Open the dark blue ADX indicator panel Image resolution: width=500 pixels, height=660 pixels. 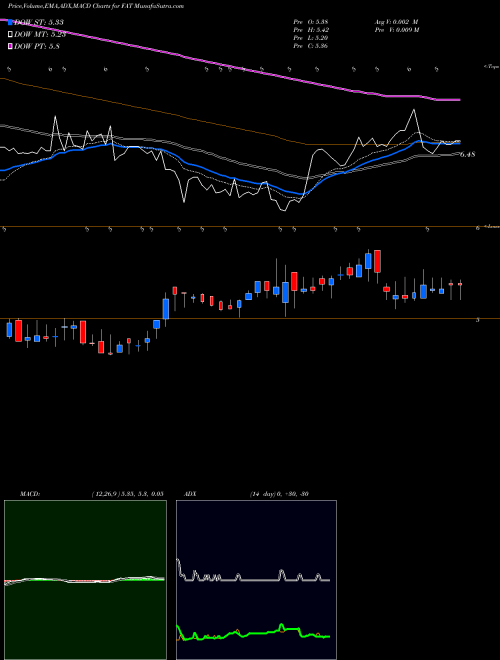pyautogui.click(x=256, y=580)
